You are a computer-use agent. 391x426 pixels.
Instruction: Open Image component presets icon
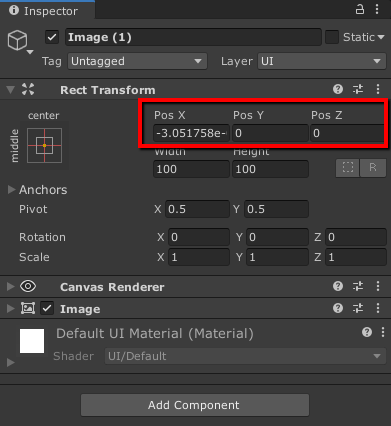point(358,308)
